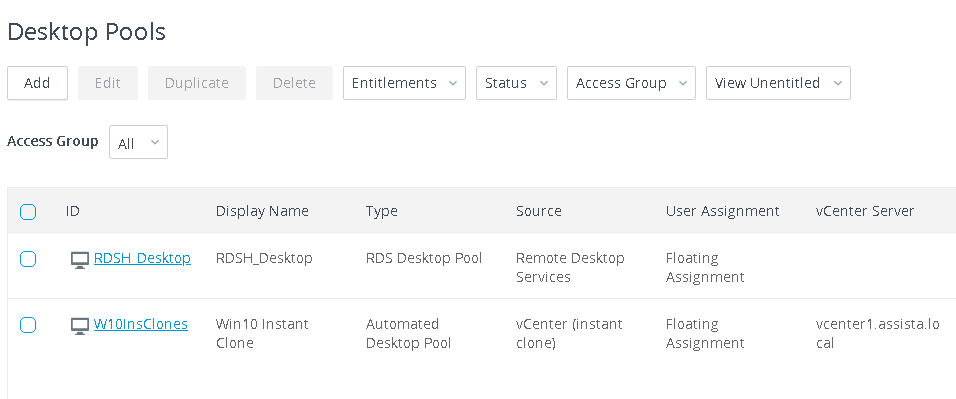Click the chevron arrow on Status
This screenshot has width=956, height=399.
point(543,84)
